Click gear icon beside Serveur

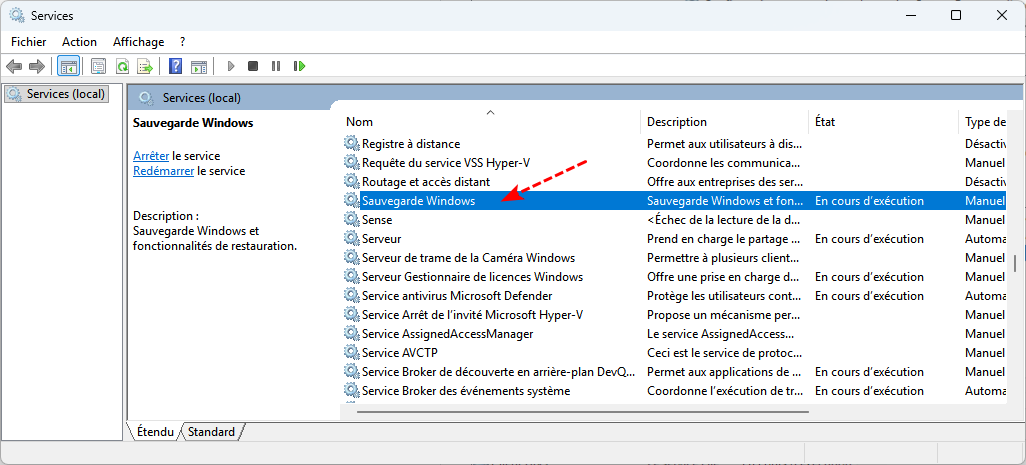click(x=352, y=239)
